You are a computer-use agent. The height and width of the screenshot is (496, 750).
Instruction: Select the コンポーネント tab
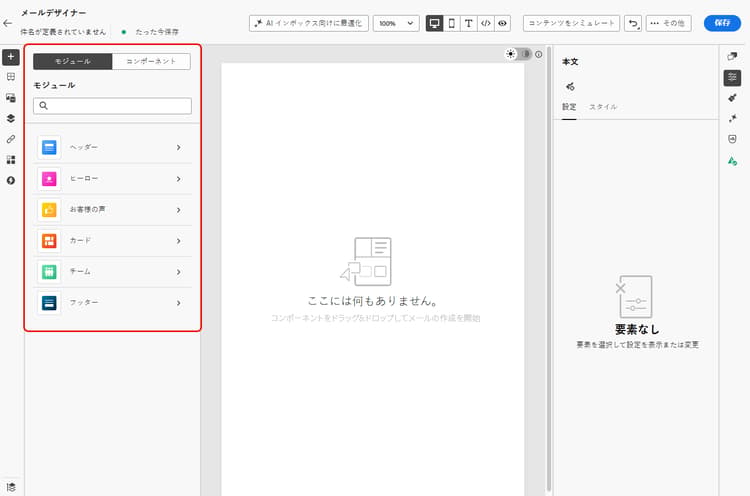tap(151, 61)
